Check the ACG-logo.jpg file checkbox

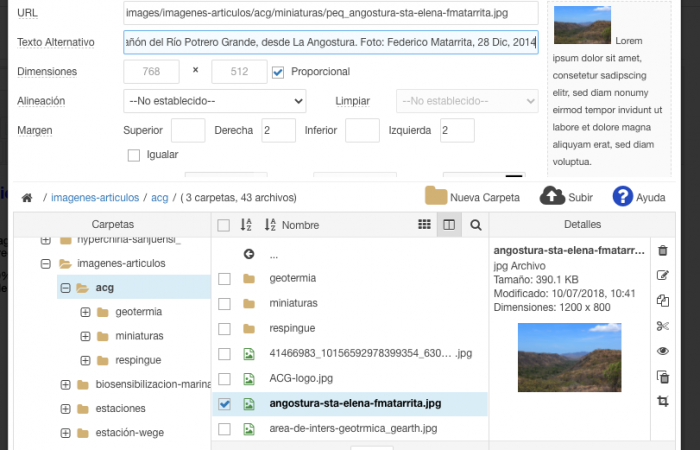[224, 379]
